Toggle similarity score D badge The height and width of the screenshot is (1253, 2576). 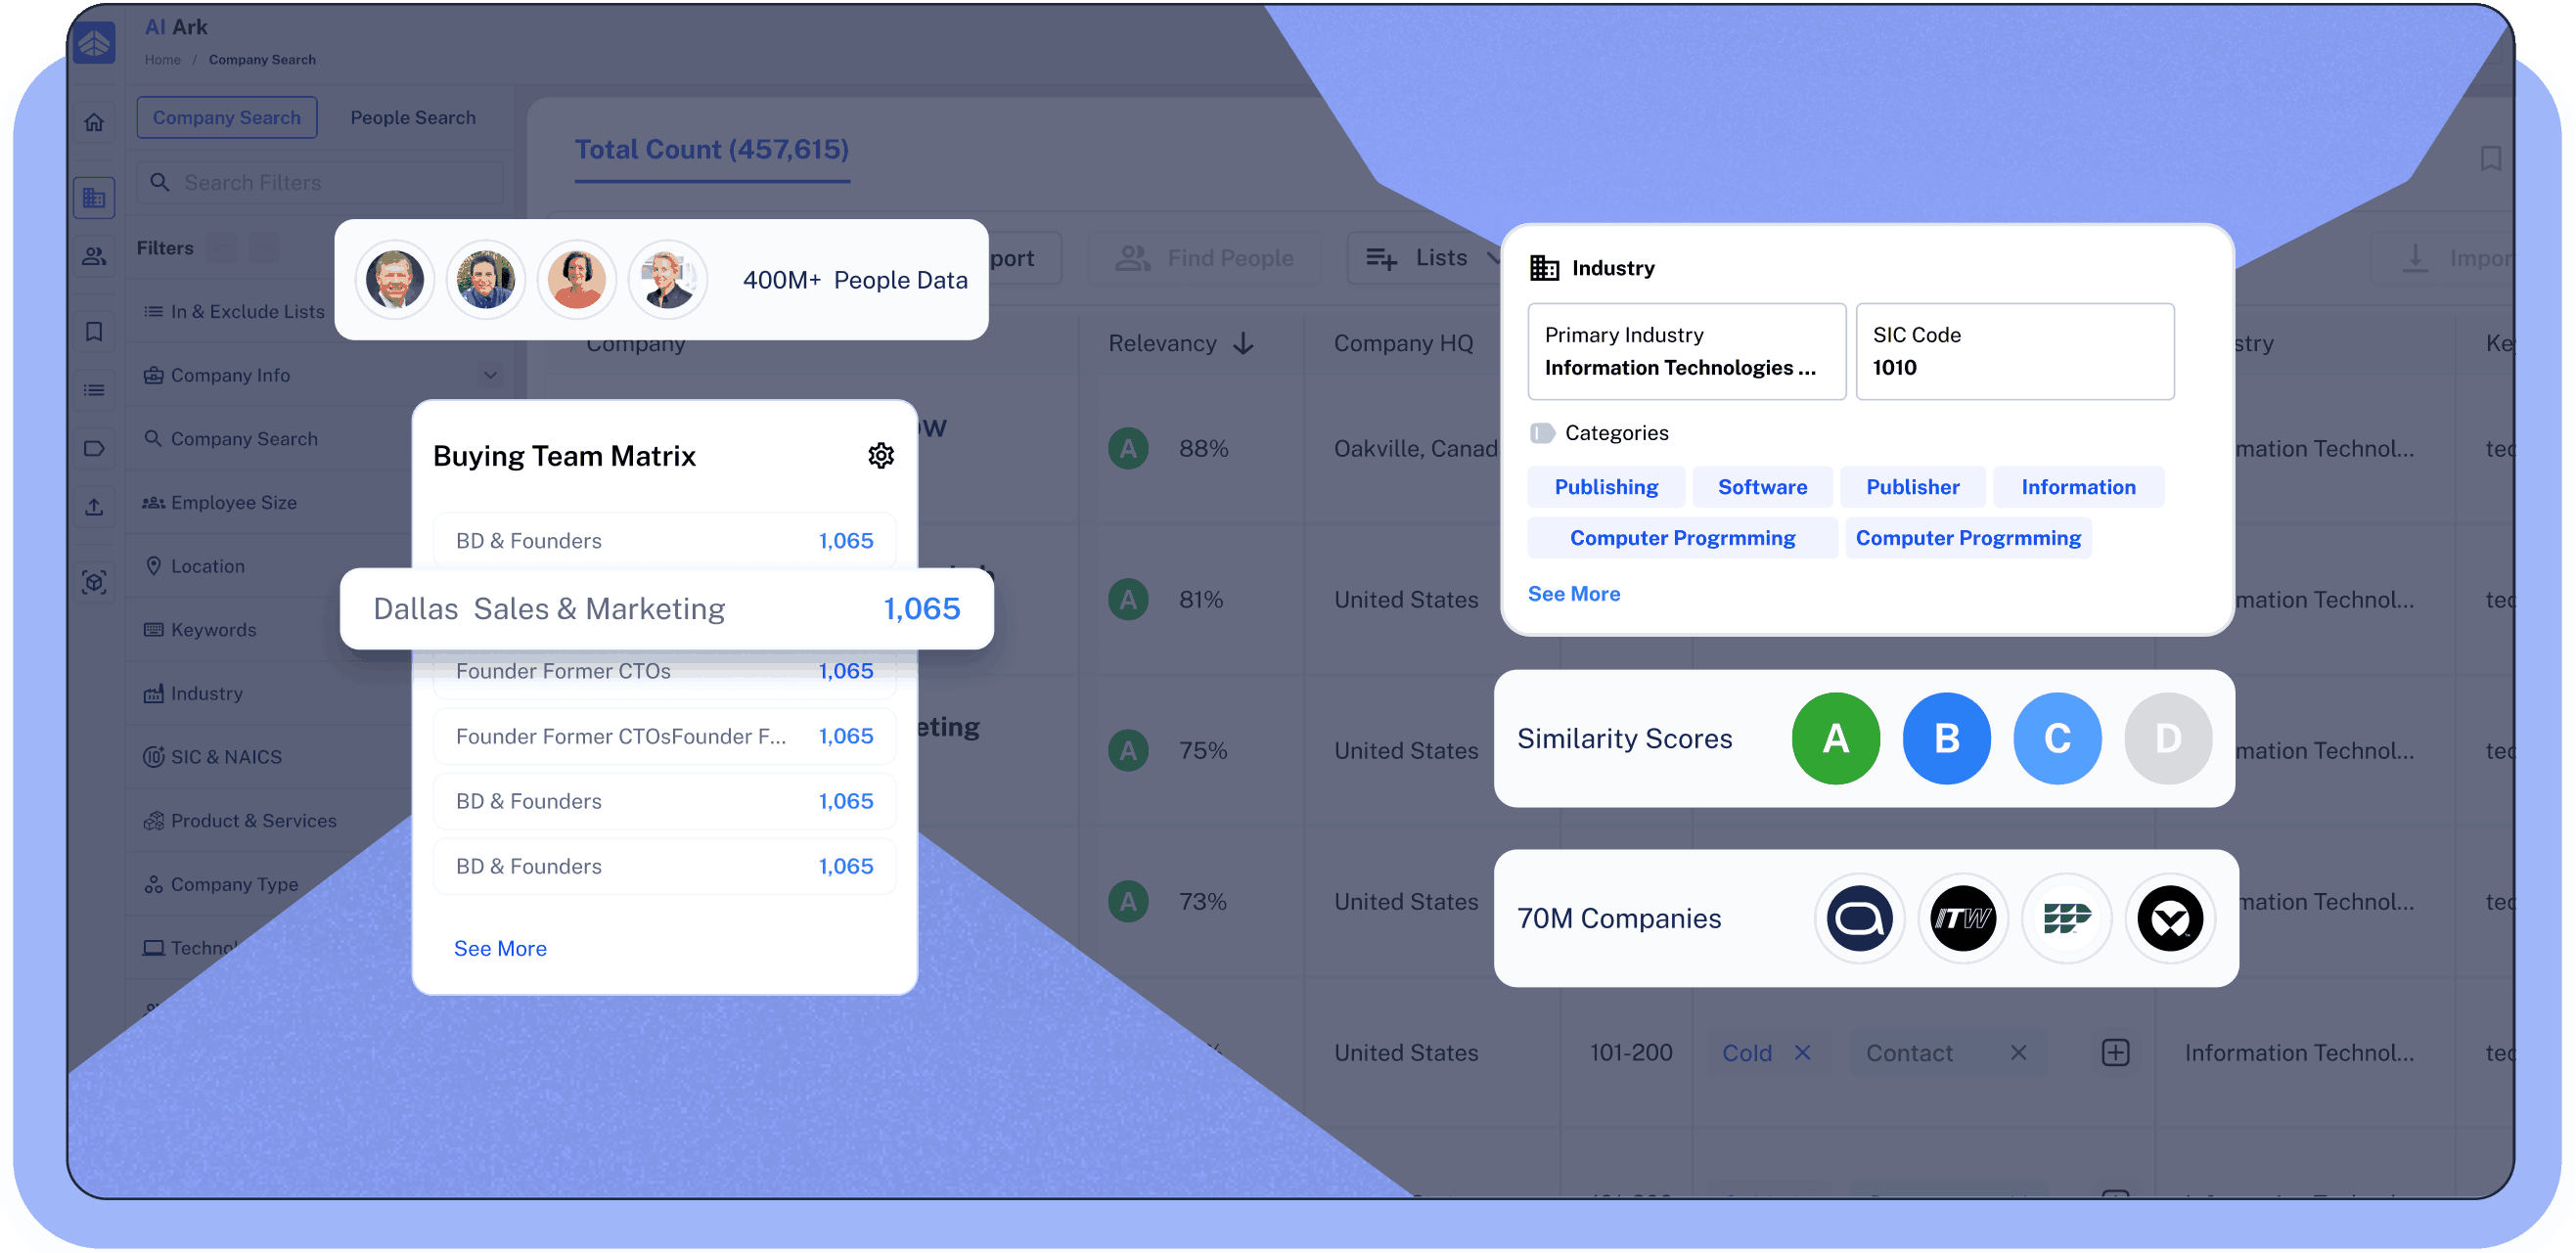point(2168,738)
